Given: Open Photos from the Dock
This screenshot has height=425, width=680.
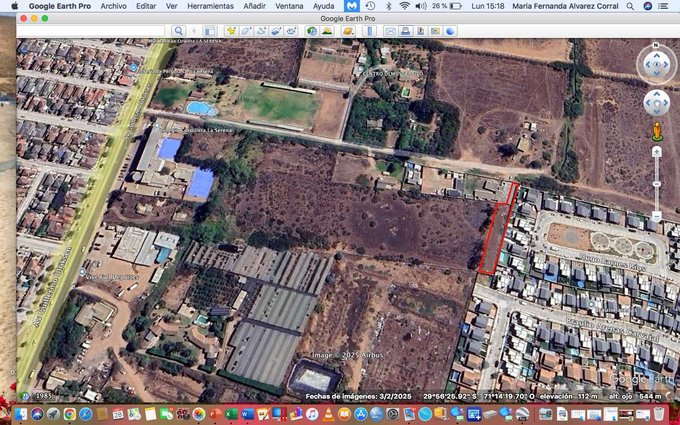Looking at the screenshot, I should click(x=199, y=414).
